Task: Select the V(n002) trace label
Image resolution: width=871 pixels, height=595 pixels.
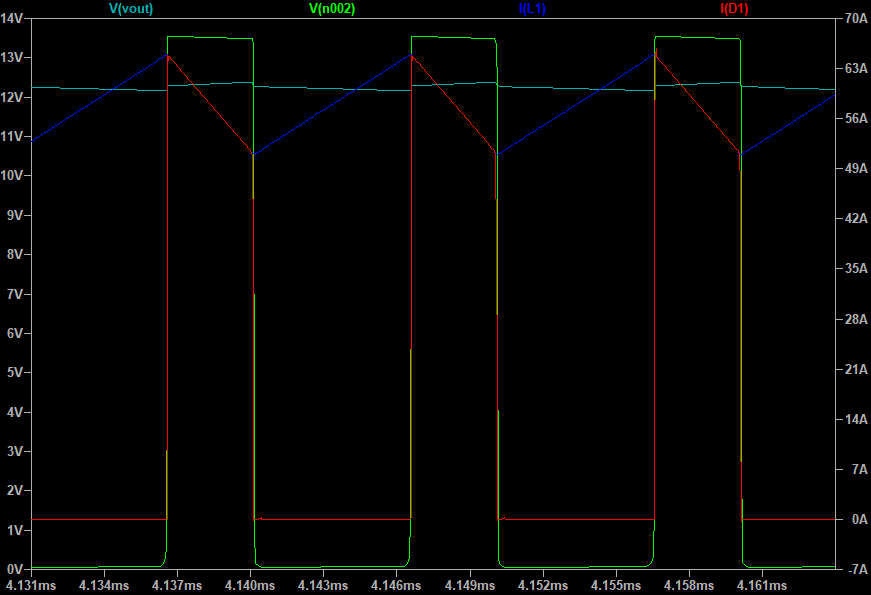Action: 330,10
